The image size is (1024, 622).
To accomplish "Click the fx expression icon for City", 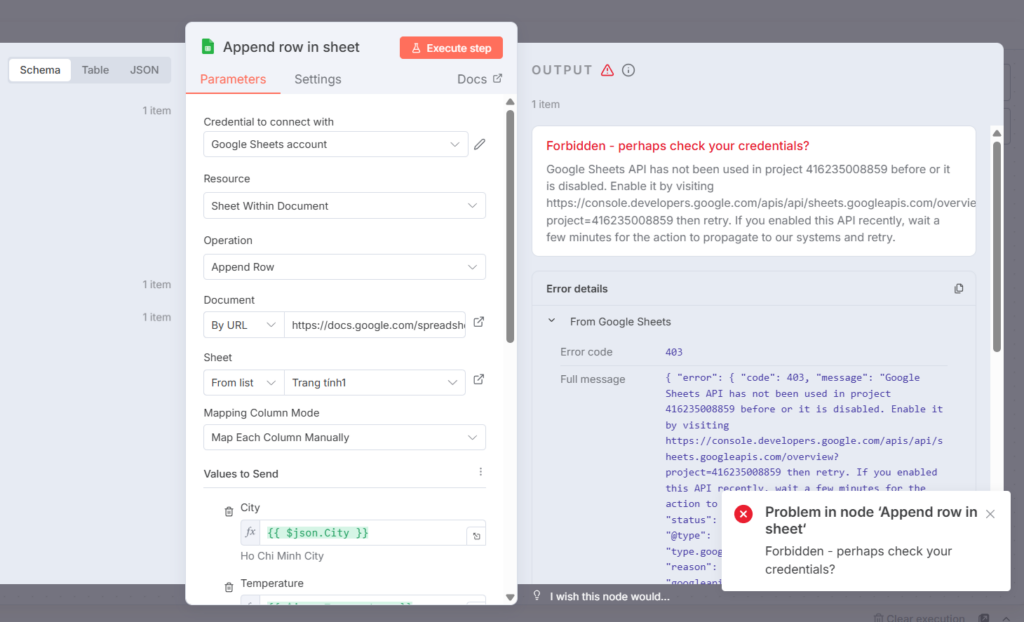I will [x=250, y=532].
